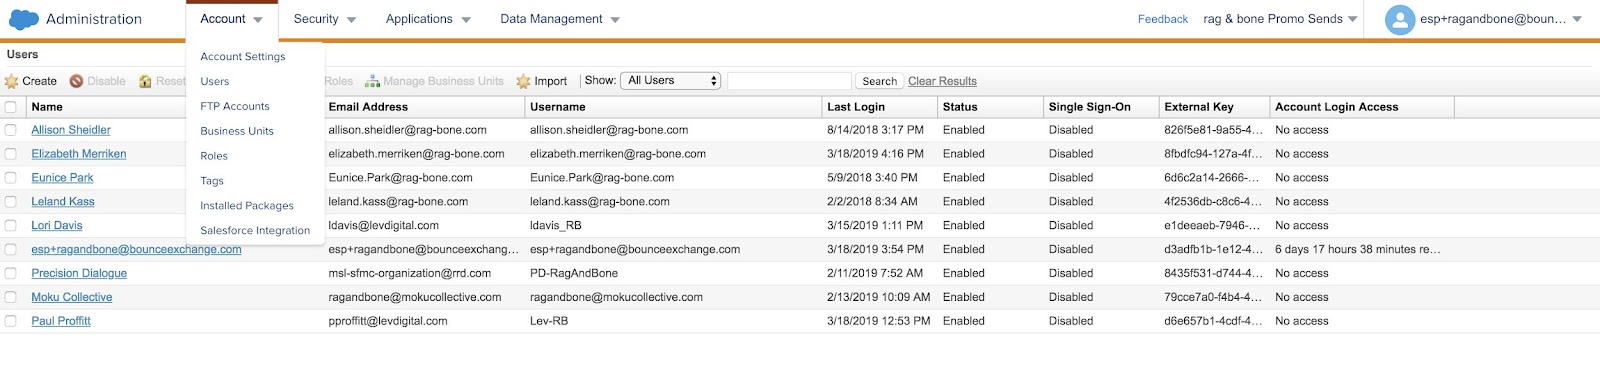Click the Search button
Viewport: 1600px width, 365px height.
(880, 81)
